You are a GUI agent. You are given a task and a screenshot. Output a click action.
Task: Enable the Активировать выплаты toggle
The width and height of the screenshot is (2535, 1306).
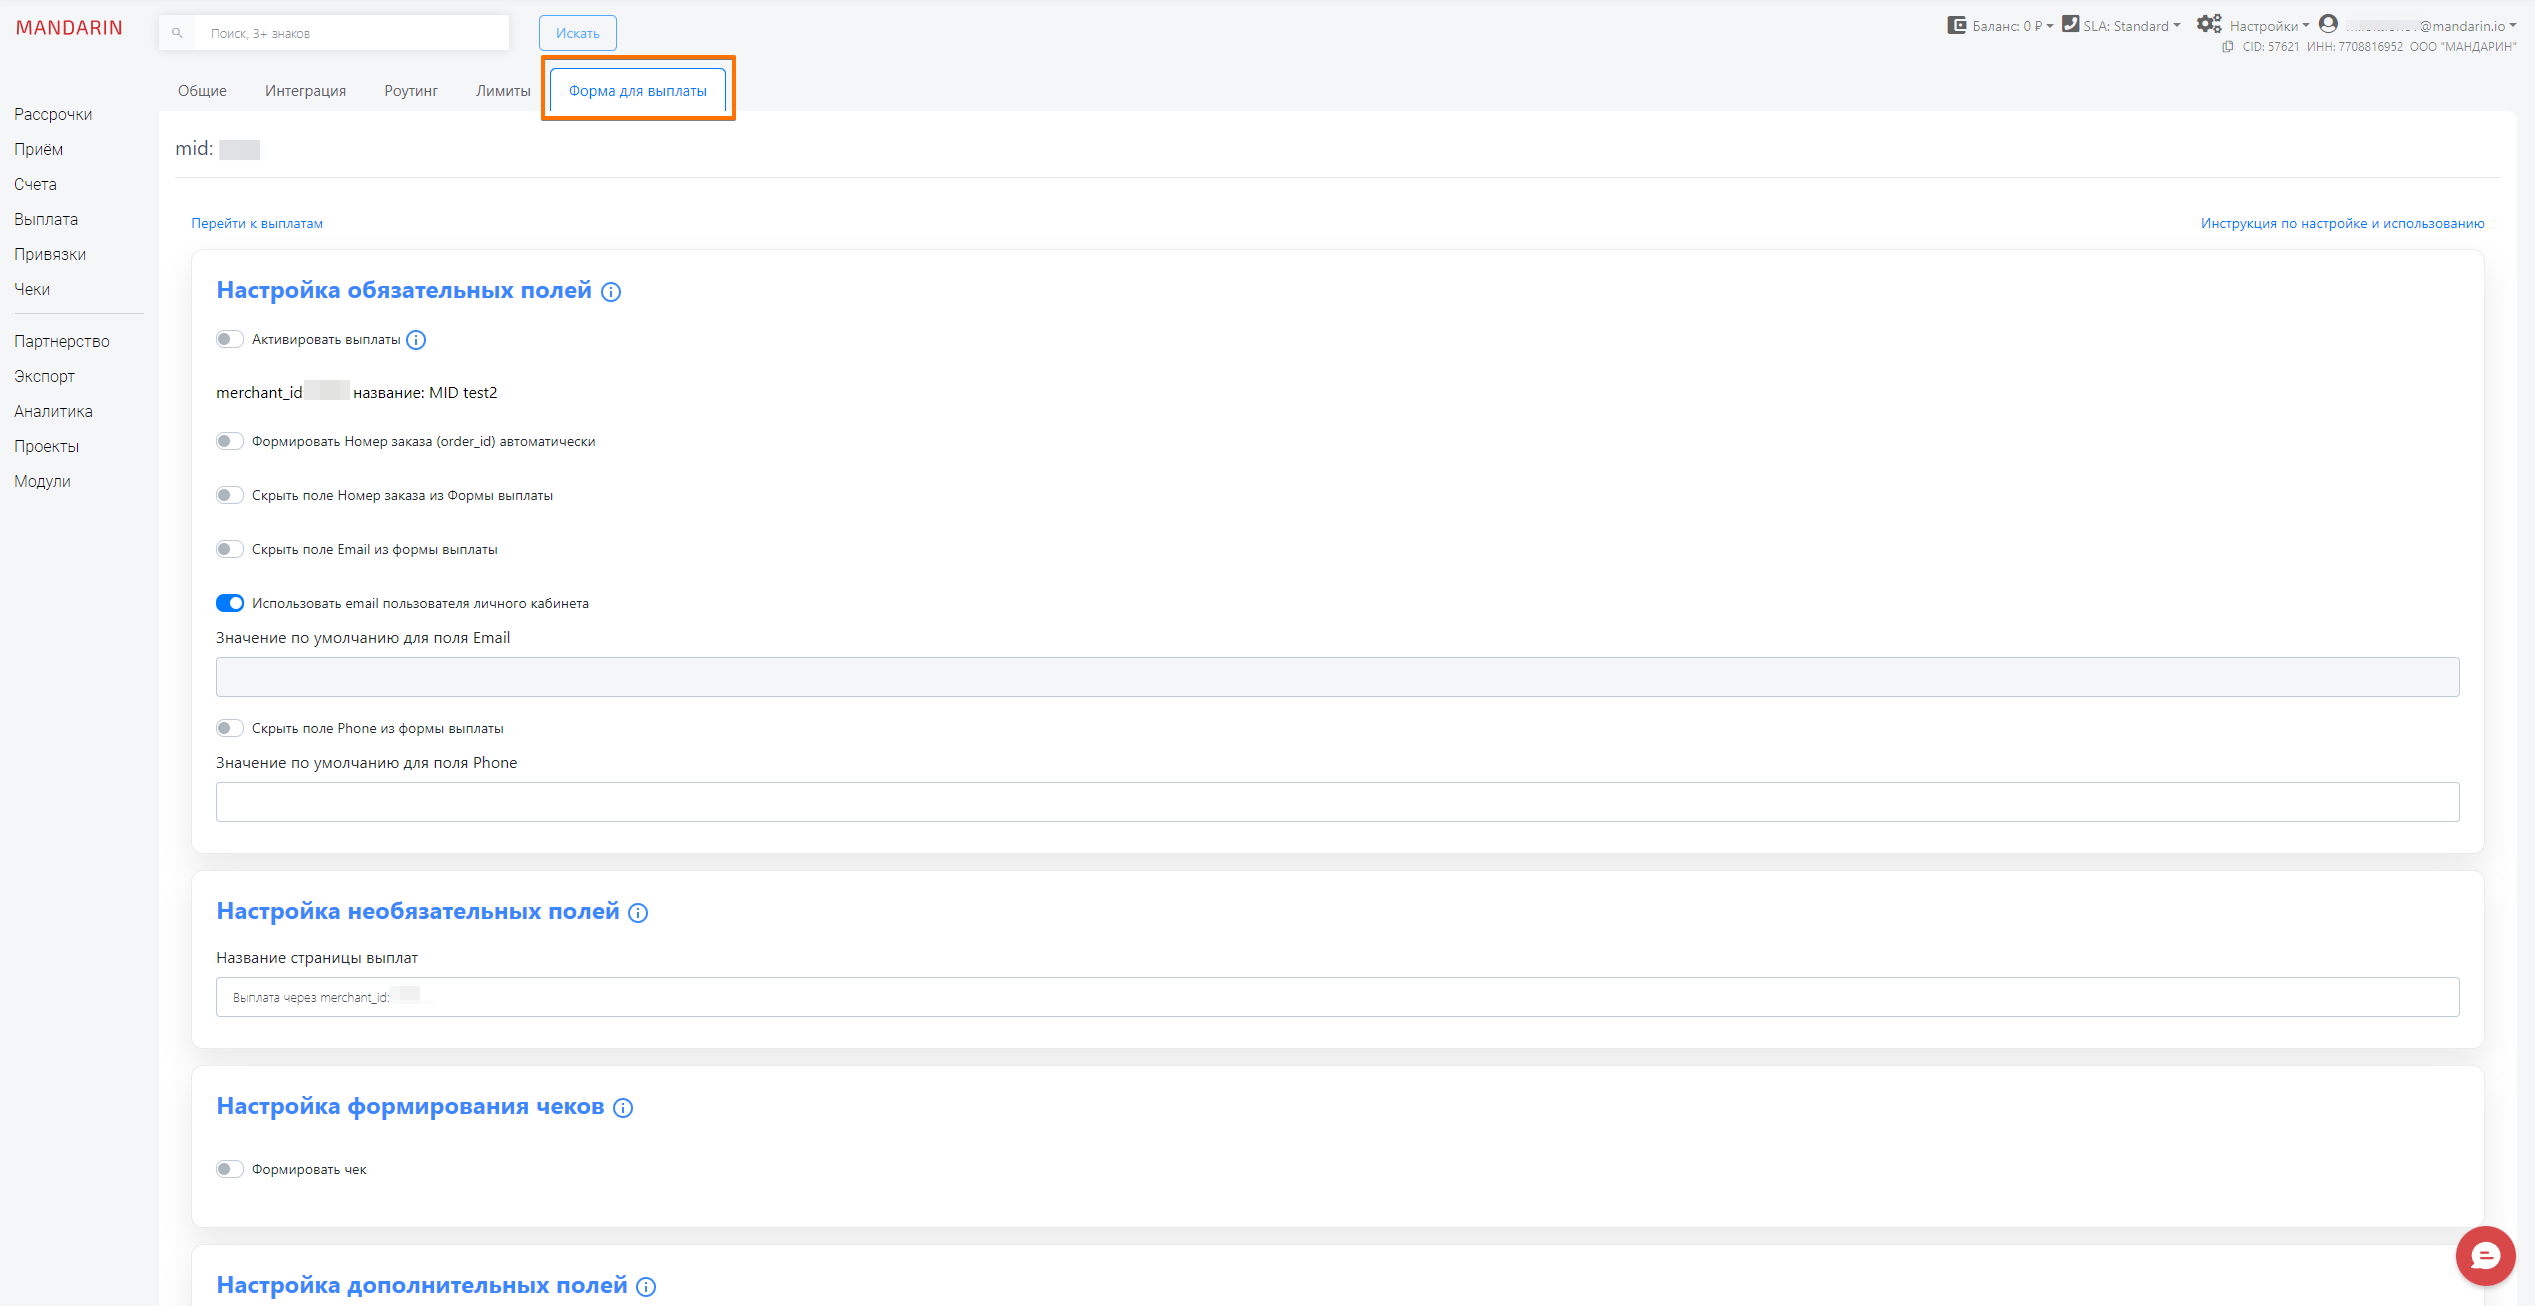229,339
